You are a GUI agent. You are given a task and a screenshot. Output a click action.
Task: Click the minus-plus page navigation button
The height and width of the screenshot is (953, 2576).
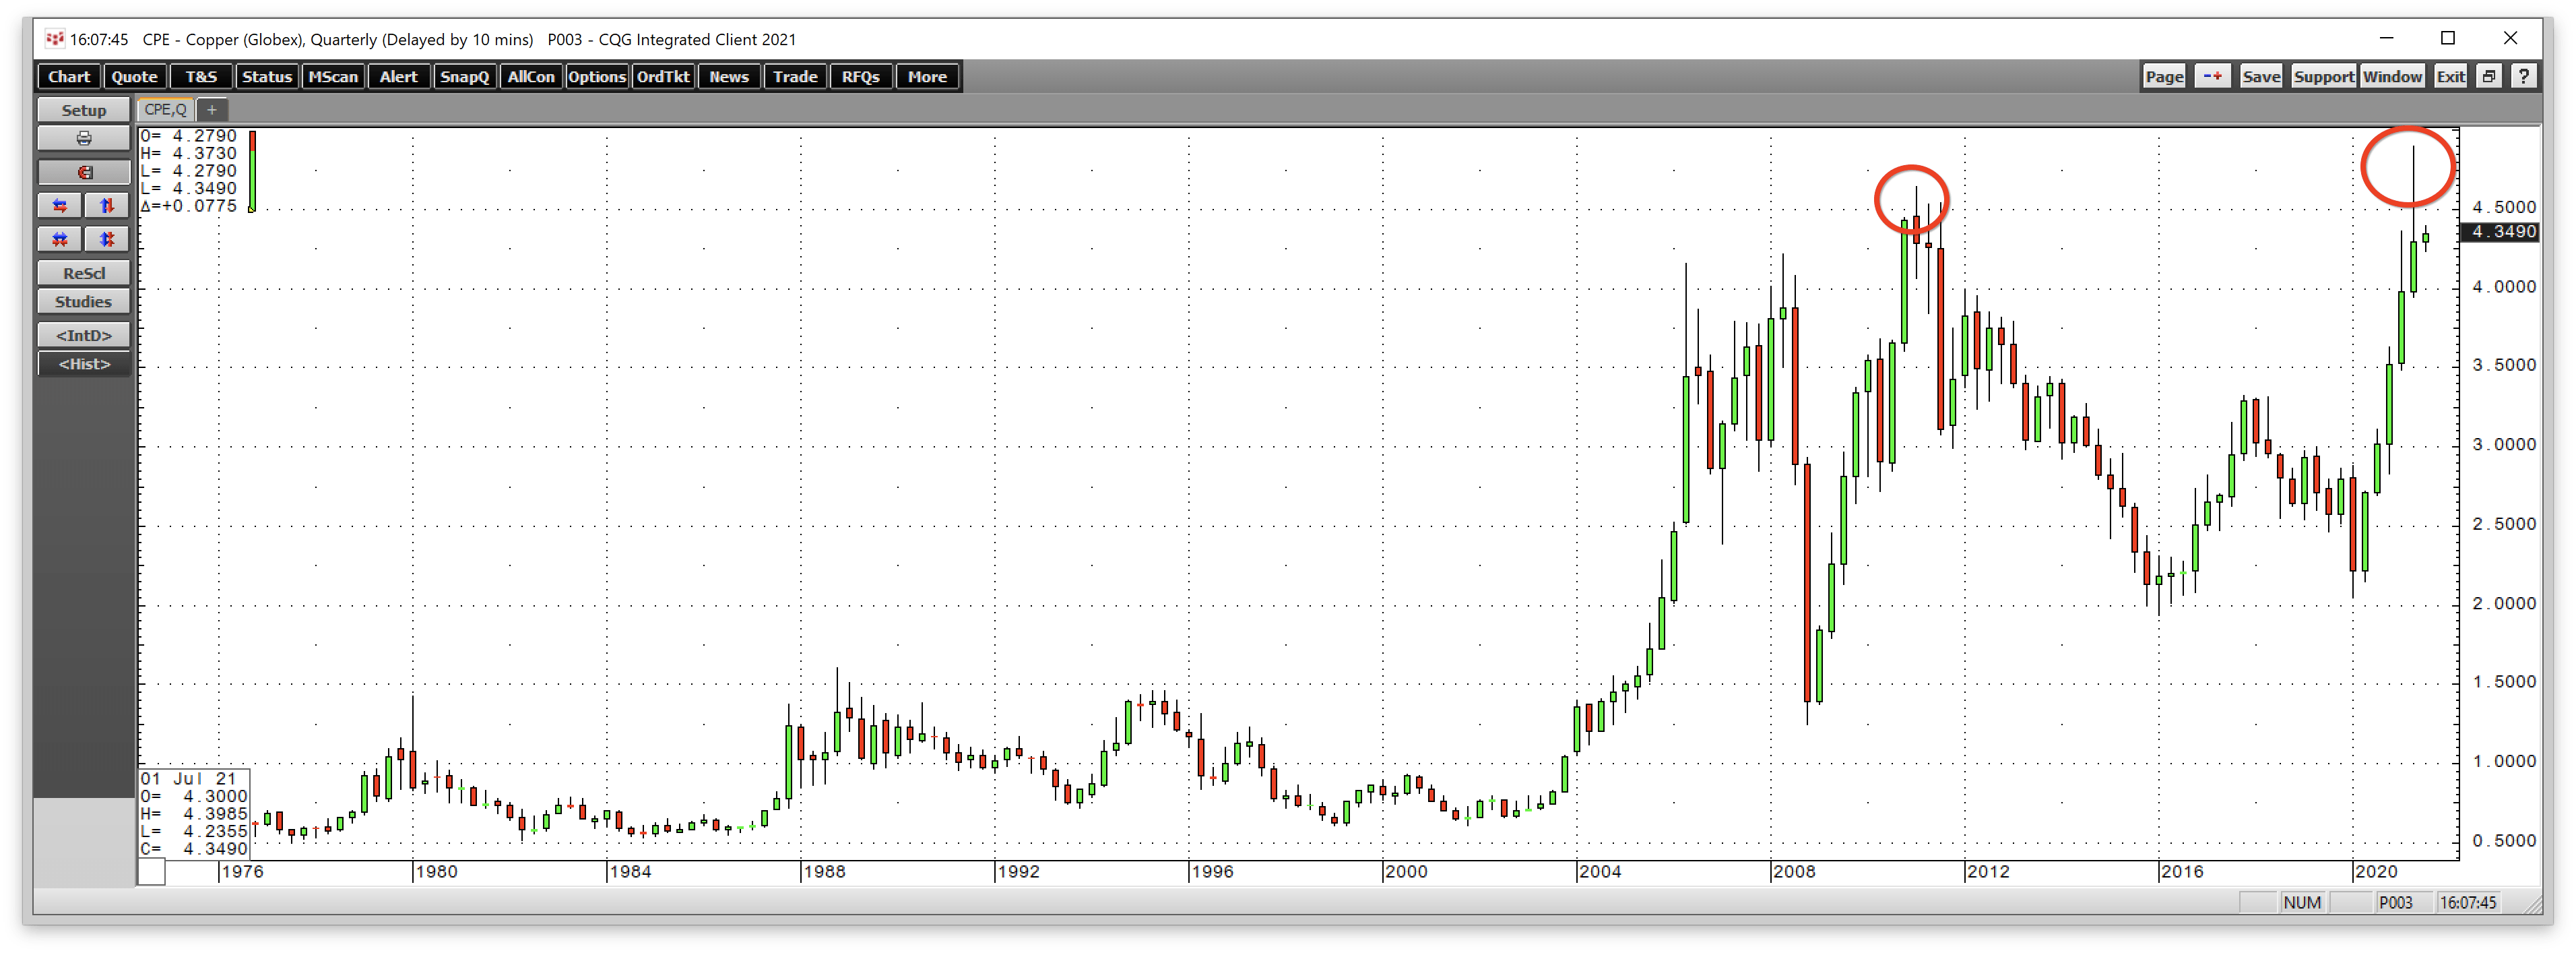click(2213, 76)
